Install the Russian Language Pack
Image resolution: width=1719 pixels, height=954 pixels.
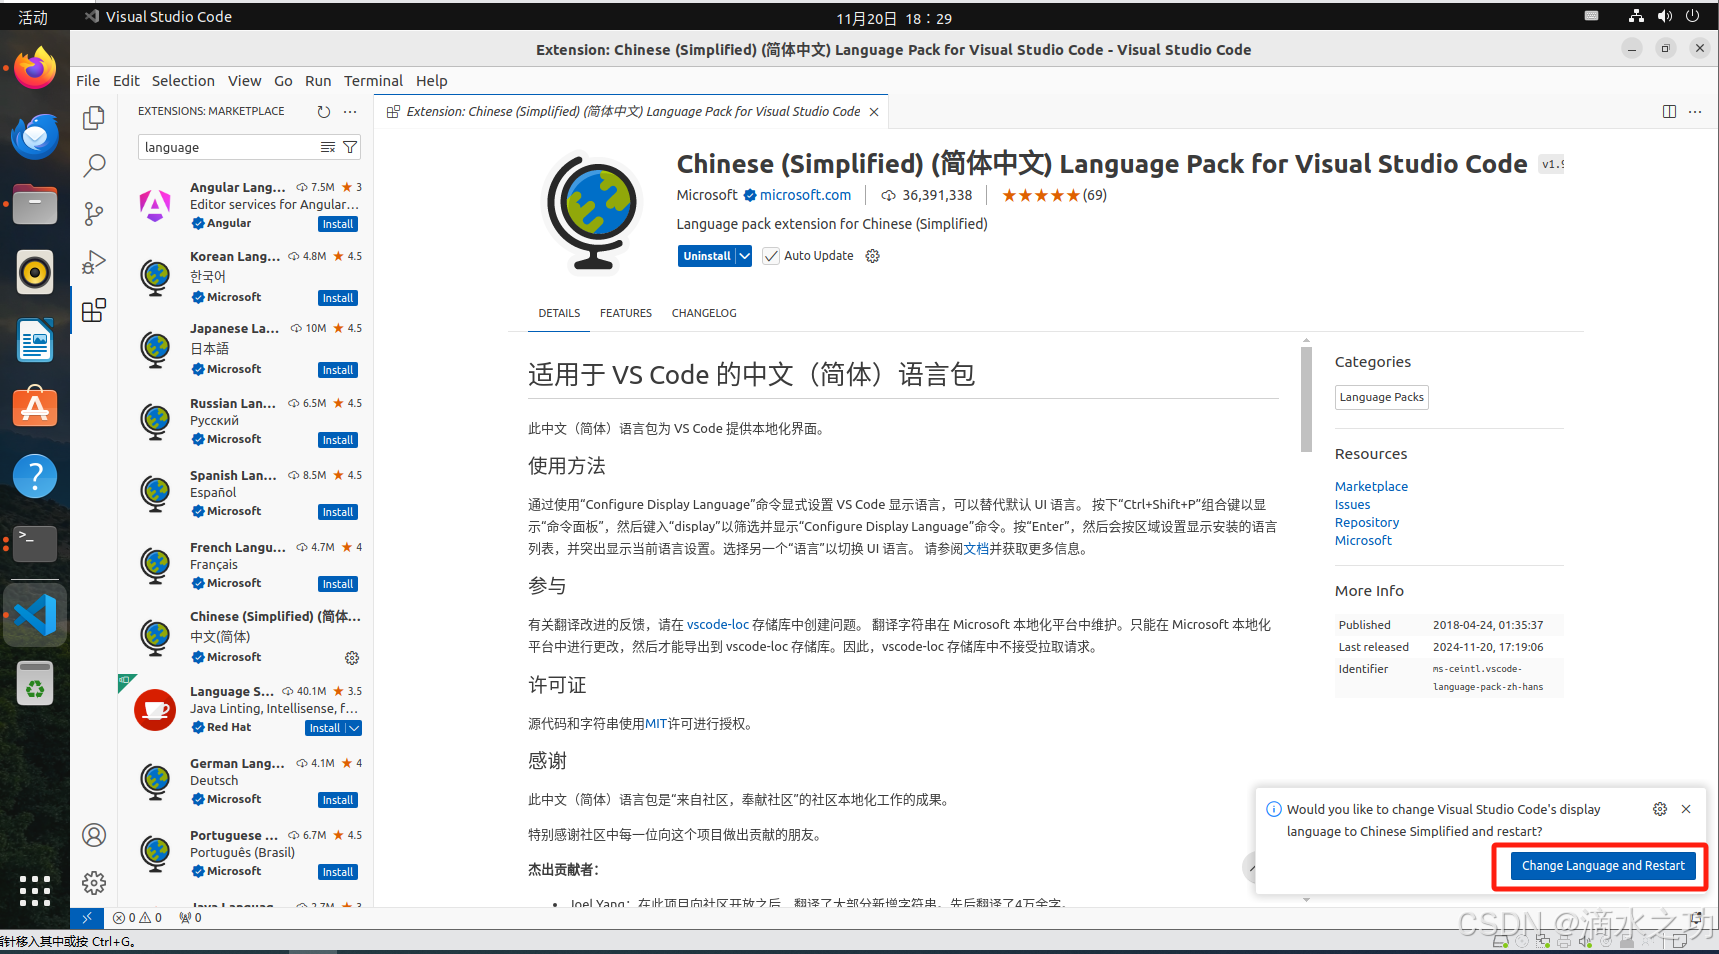[x=338, y=440]
